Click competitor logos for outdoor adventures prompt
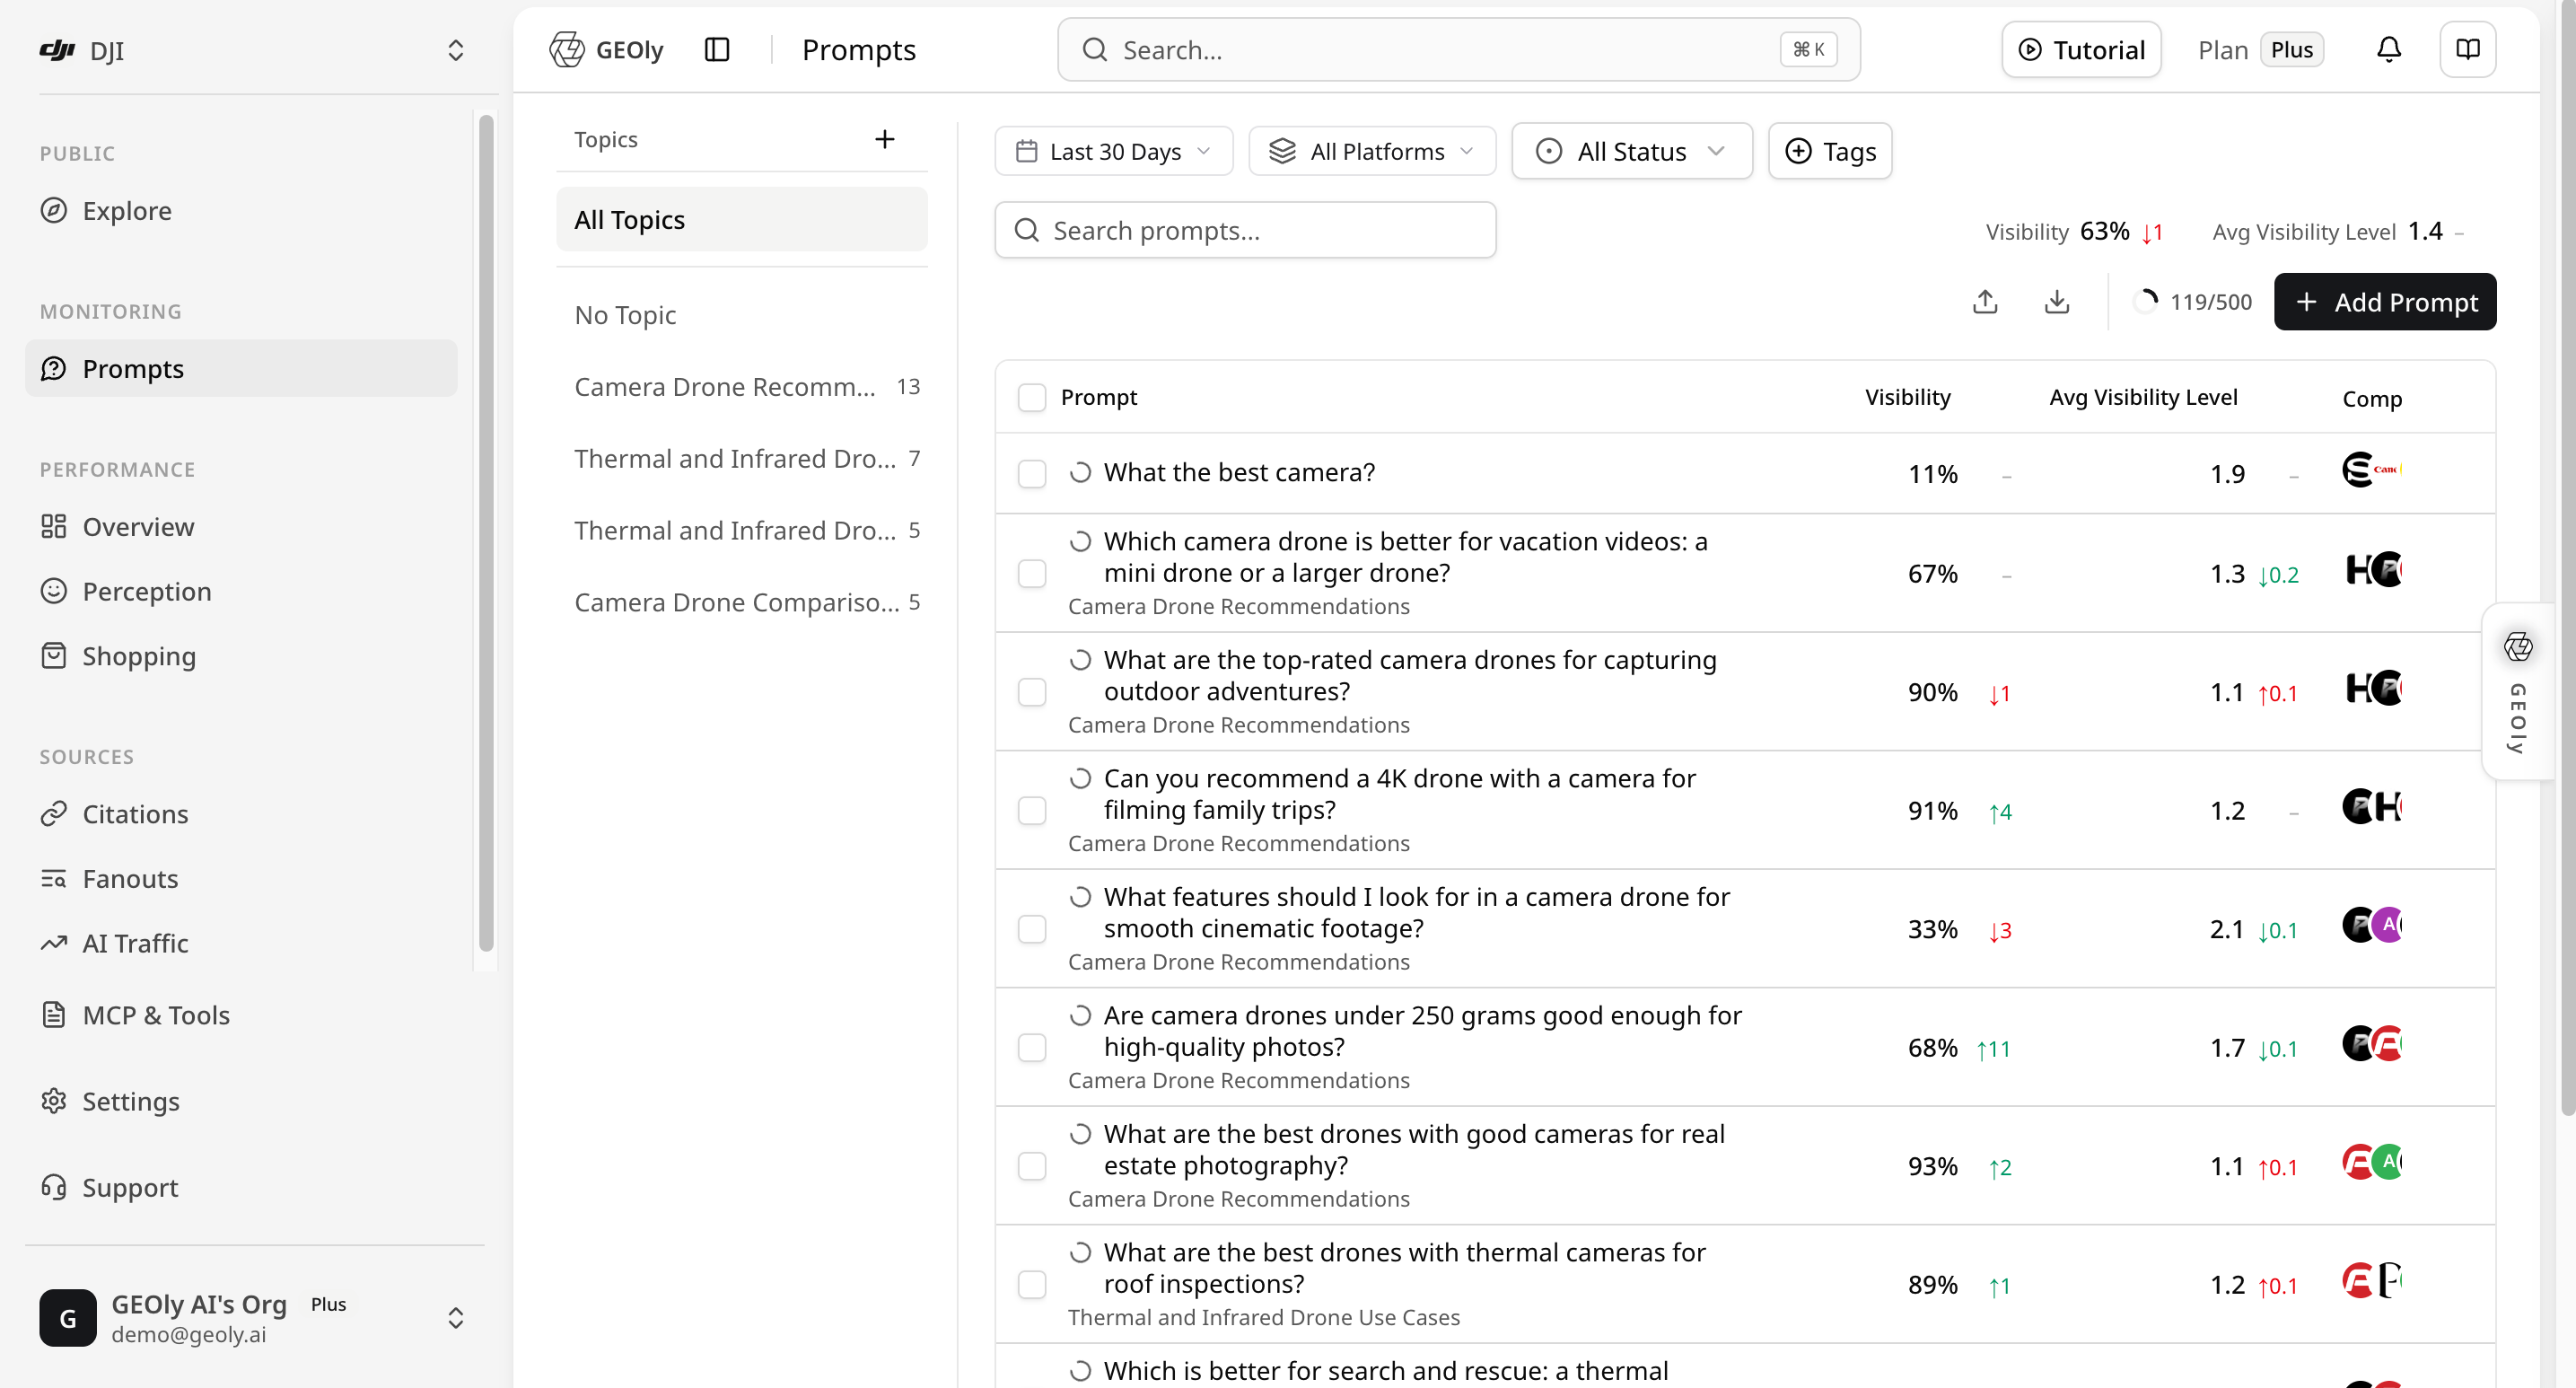 (2373, 688)
